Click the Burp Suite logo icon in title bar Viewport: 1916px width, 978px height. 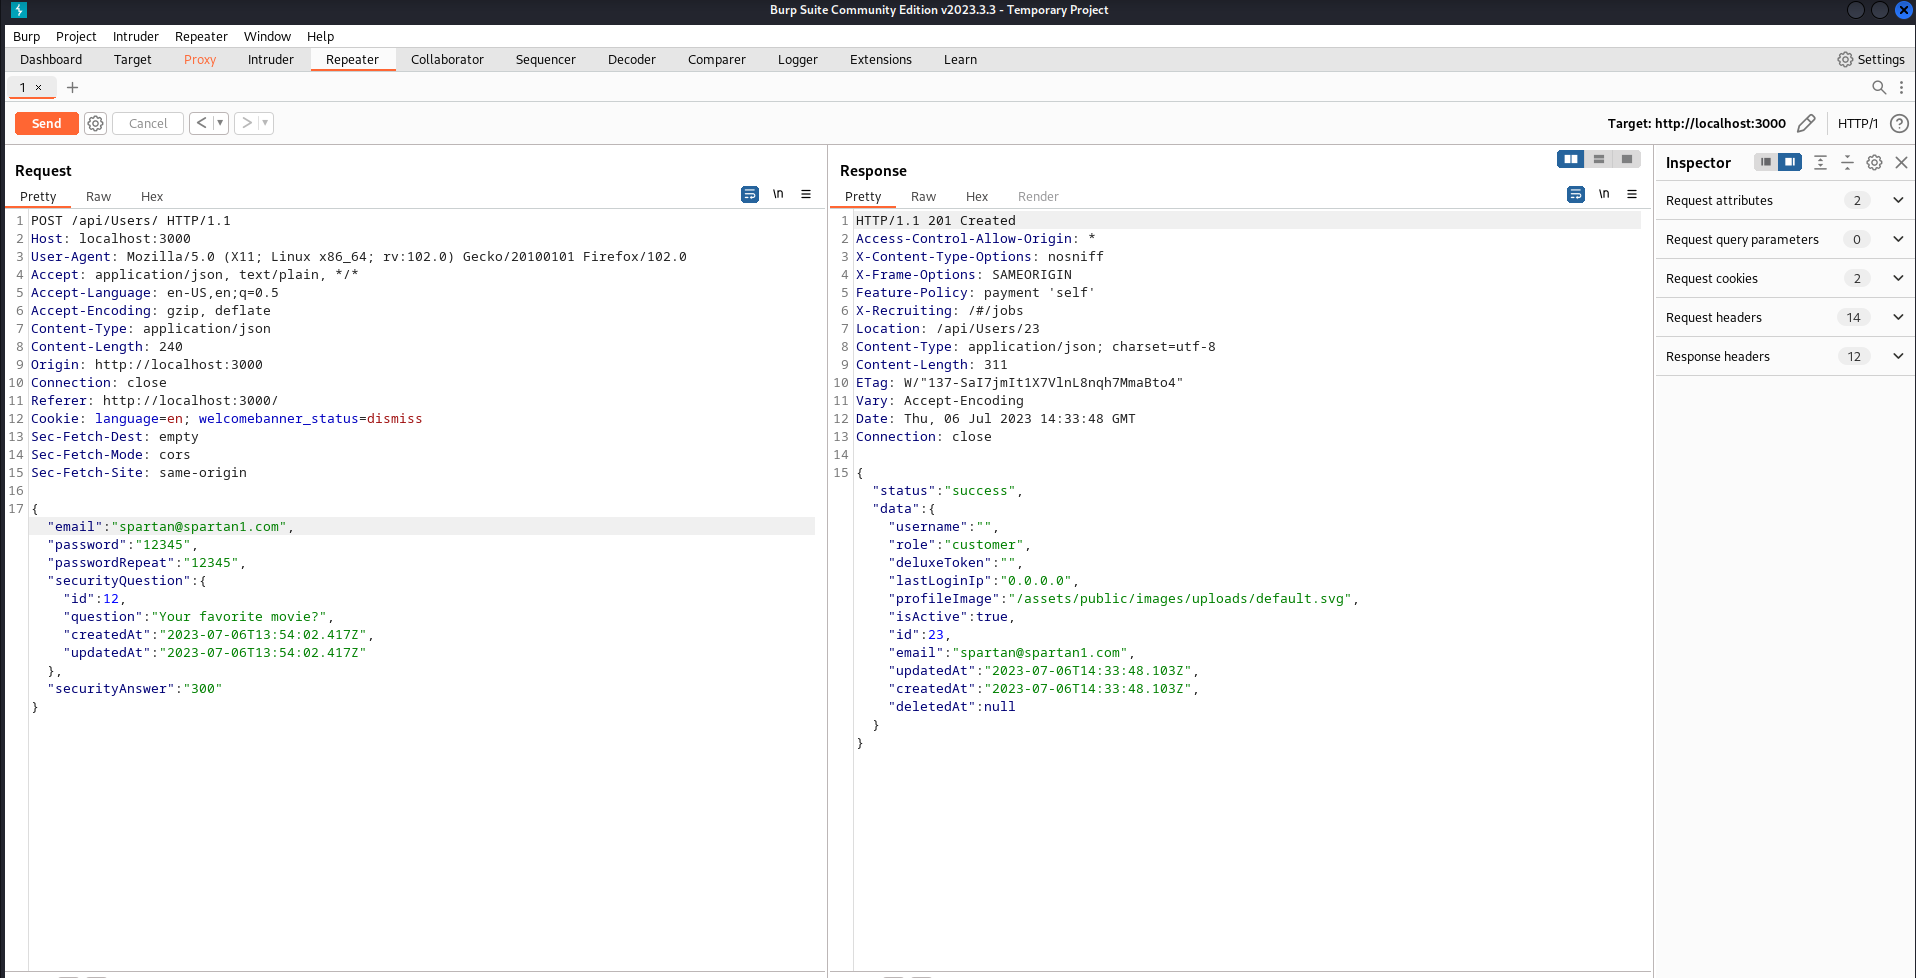(19, 10)
